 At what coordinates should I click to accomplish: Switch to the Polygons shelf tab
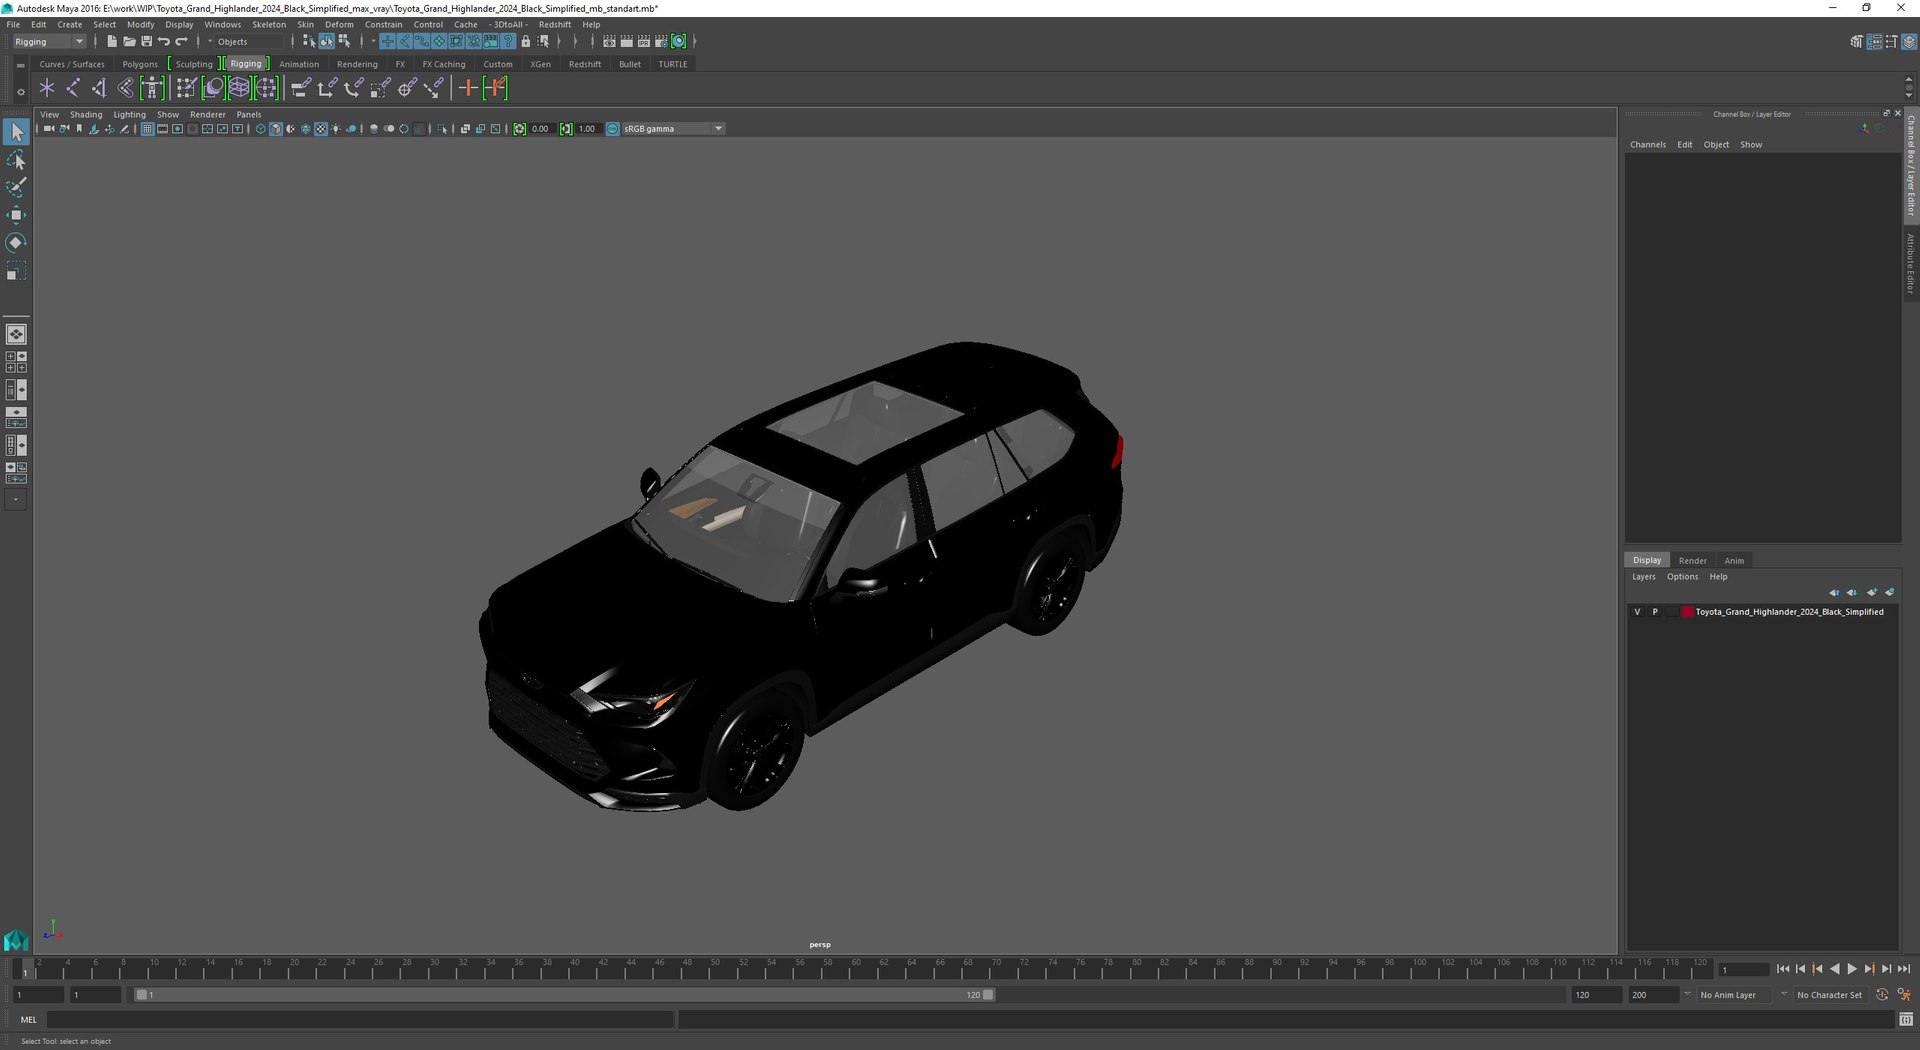click(140, 64)
